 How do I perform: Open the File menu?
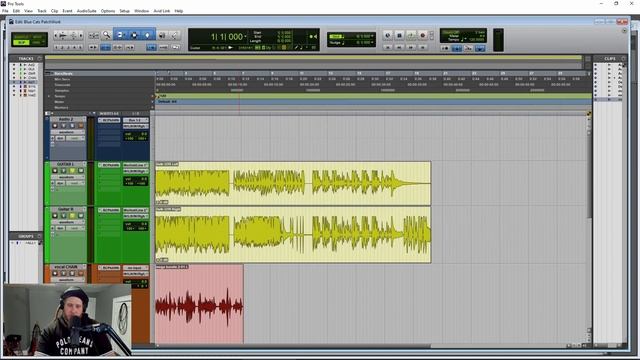click(5, 11)
